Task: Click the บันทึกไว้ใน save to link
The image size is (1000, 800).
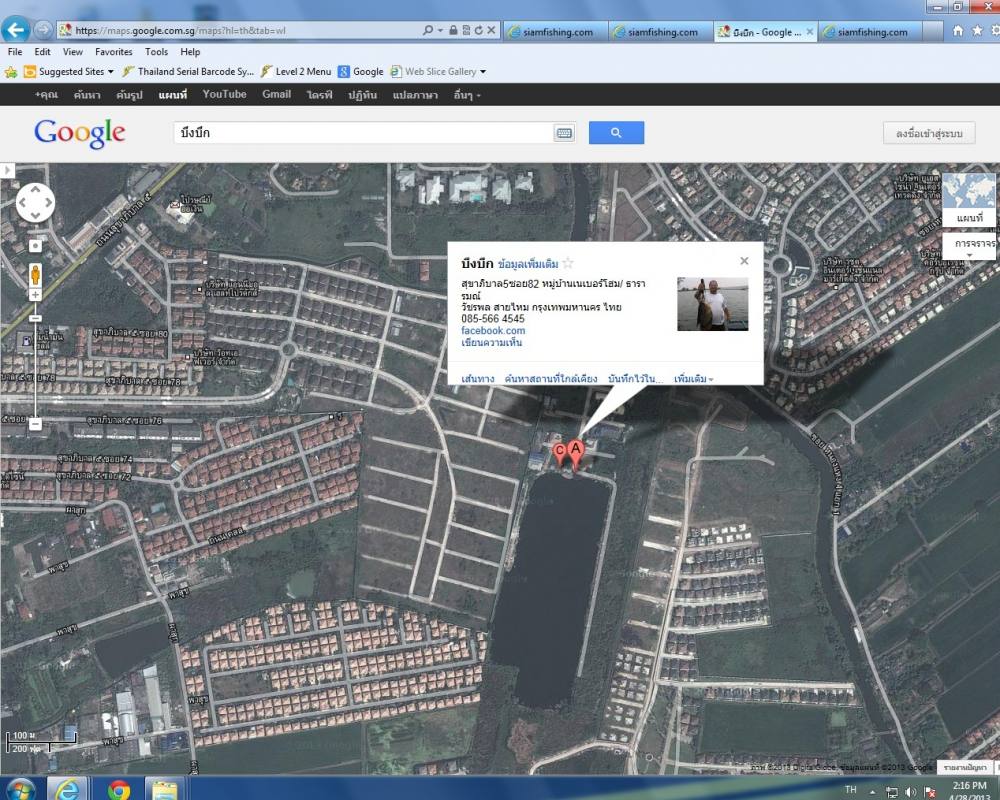Action: [635, 378]
